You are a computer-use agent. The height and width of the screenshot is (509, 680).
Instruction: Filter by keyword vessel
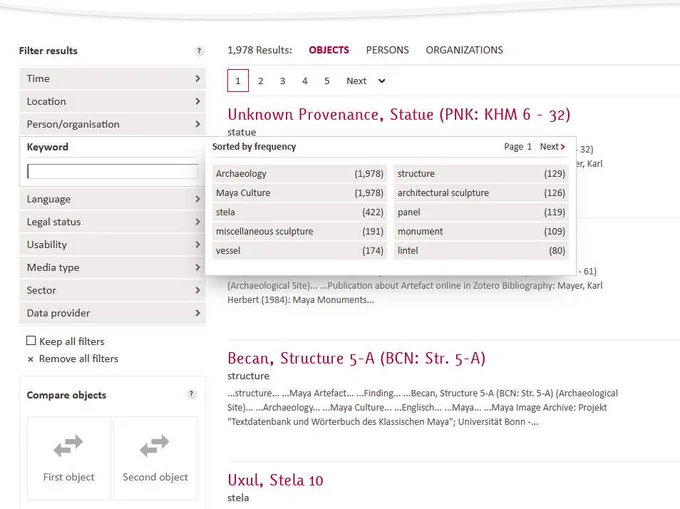click(x=300, y=251)
